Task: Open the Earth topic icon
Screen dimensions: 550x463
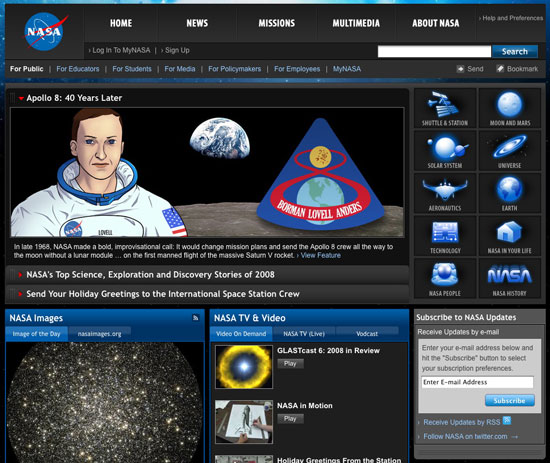Action: [510, 193]
